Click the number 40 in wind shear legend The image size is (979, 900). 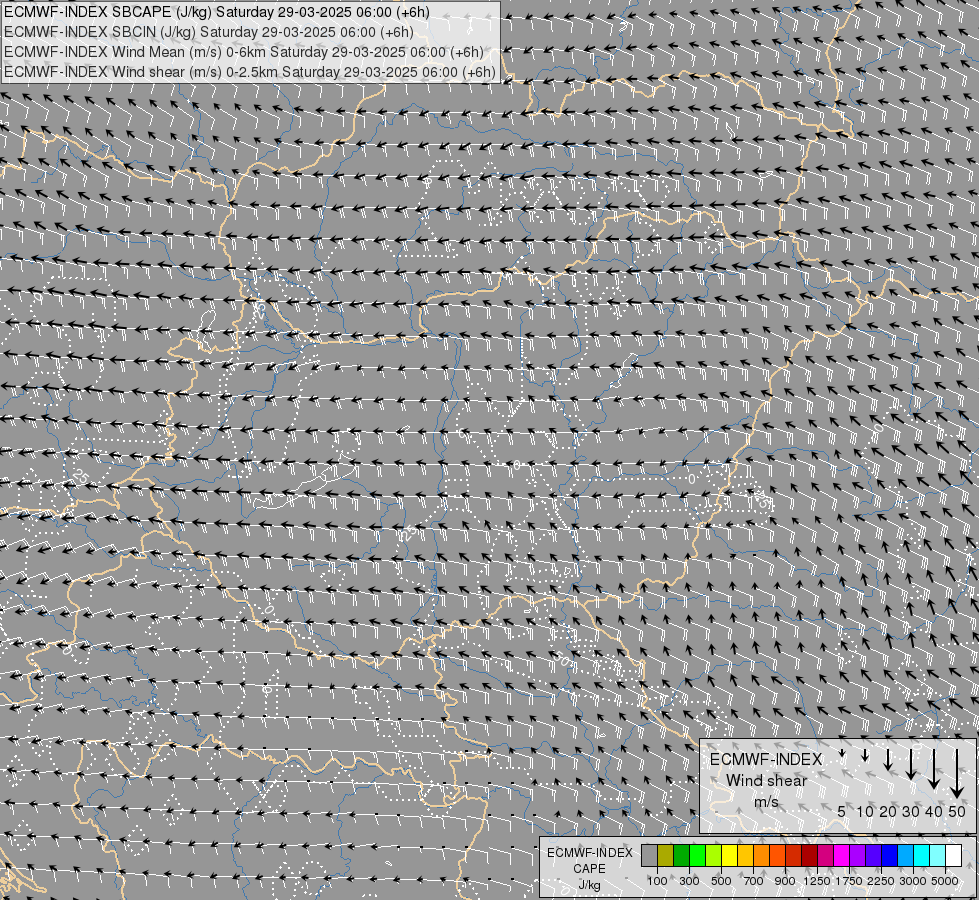(x=933, y=811)
